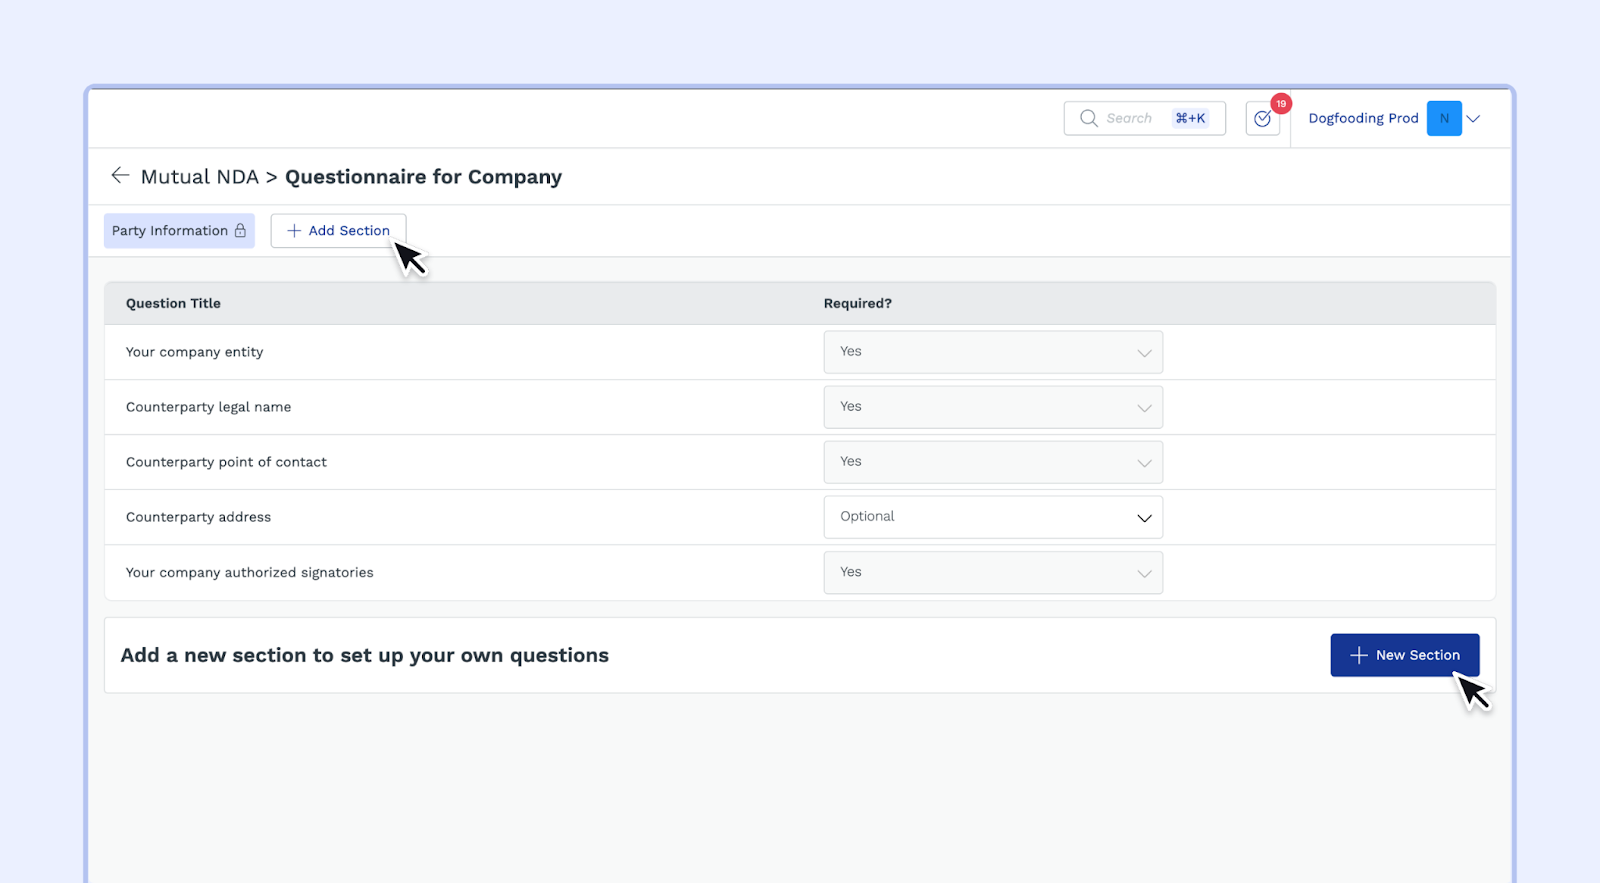
Task: Click the Question Title column header
Action: click(173, 303)
